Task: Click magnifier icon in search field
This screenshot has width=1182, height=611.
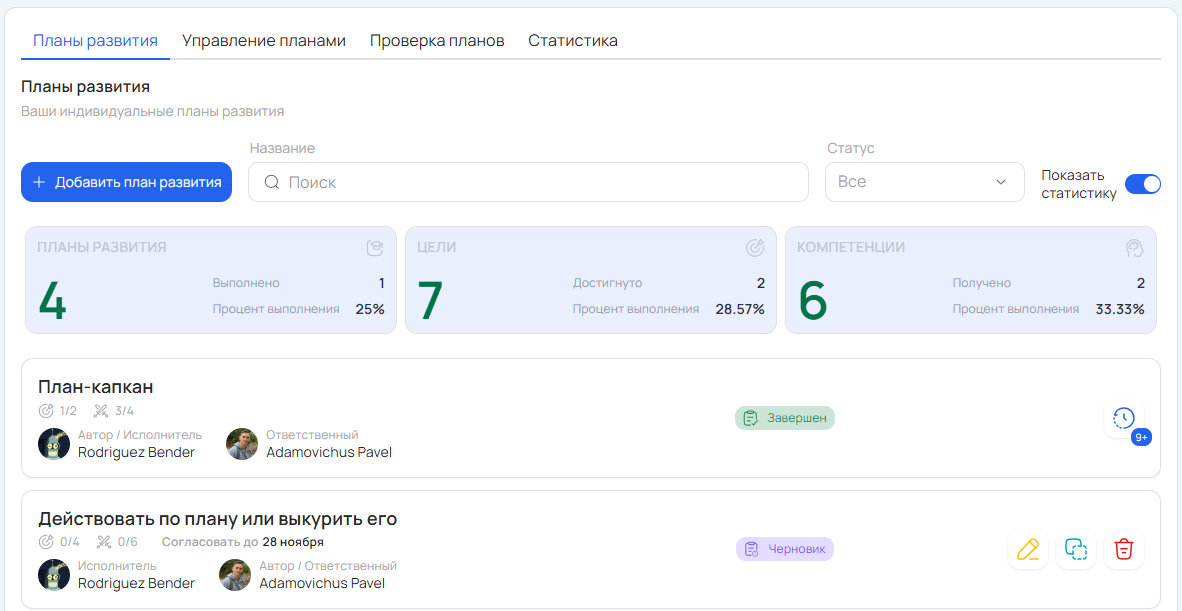Action: (272, 182)
